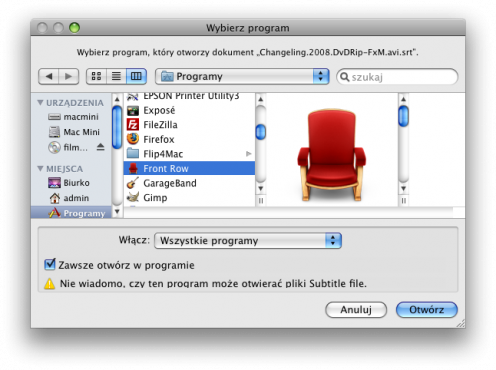The width and height of the screenshot is (496, 370).
Task: Select the Flip4Mac folder
Action: pyautogui.click(x=189, y=154)
